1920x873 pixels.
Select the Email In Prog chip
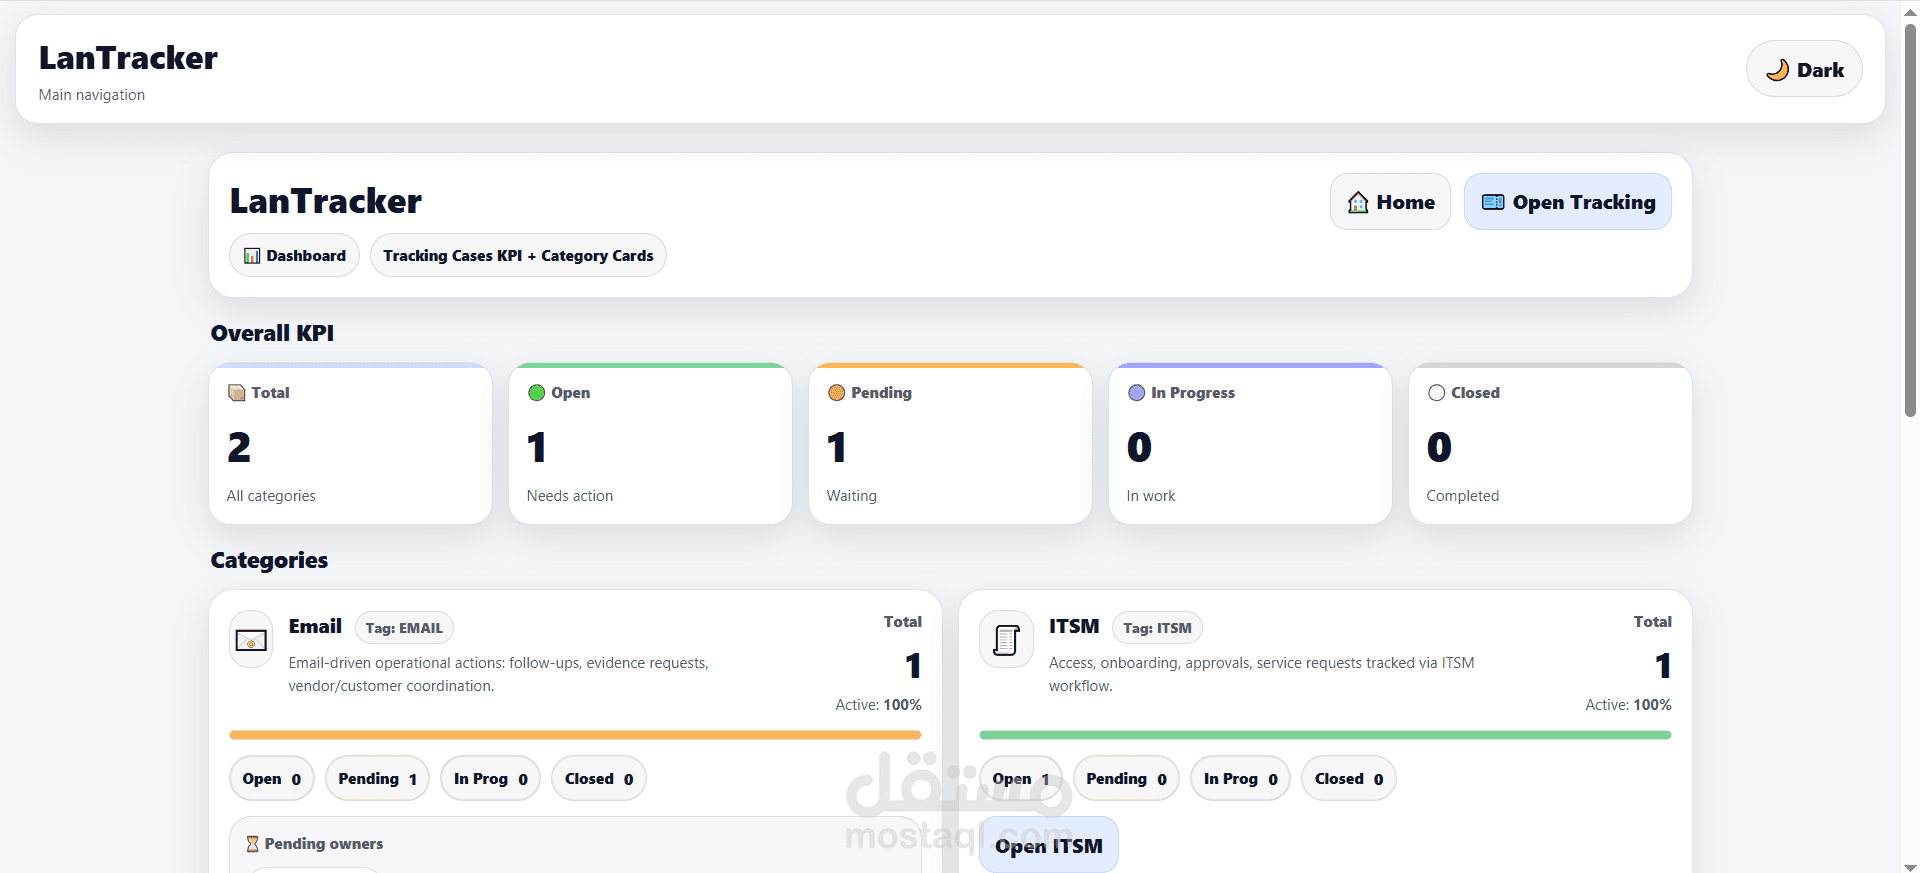click(490, 779)
